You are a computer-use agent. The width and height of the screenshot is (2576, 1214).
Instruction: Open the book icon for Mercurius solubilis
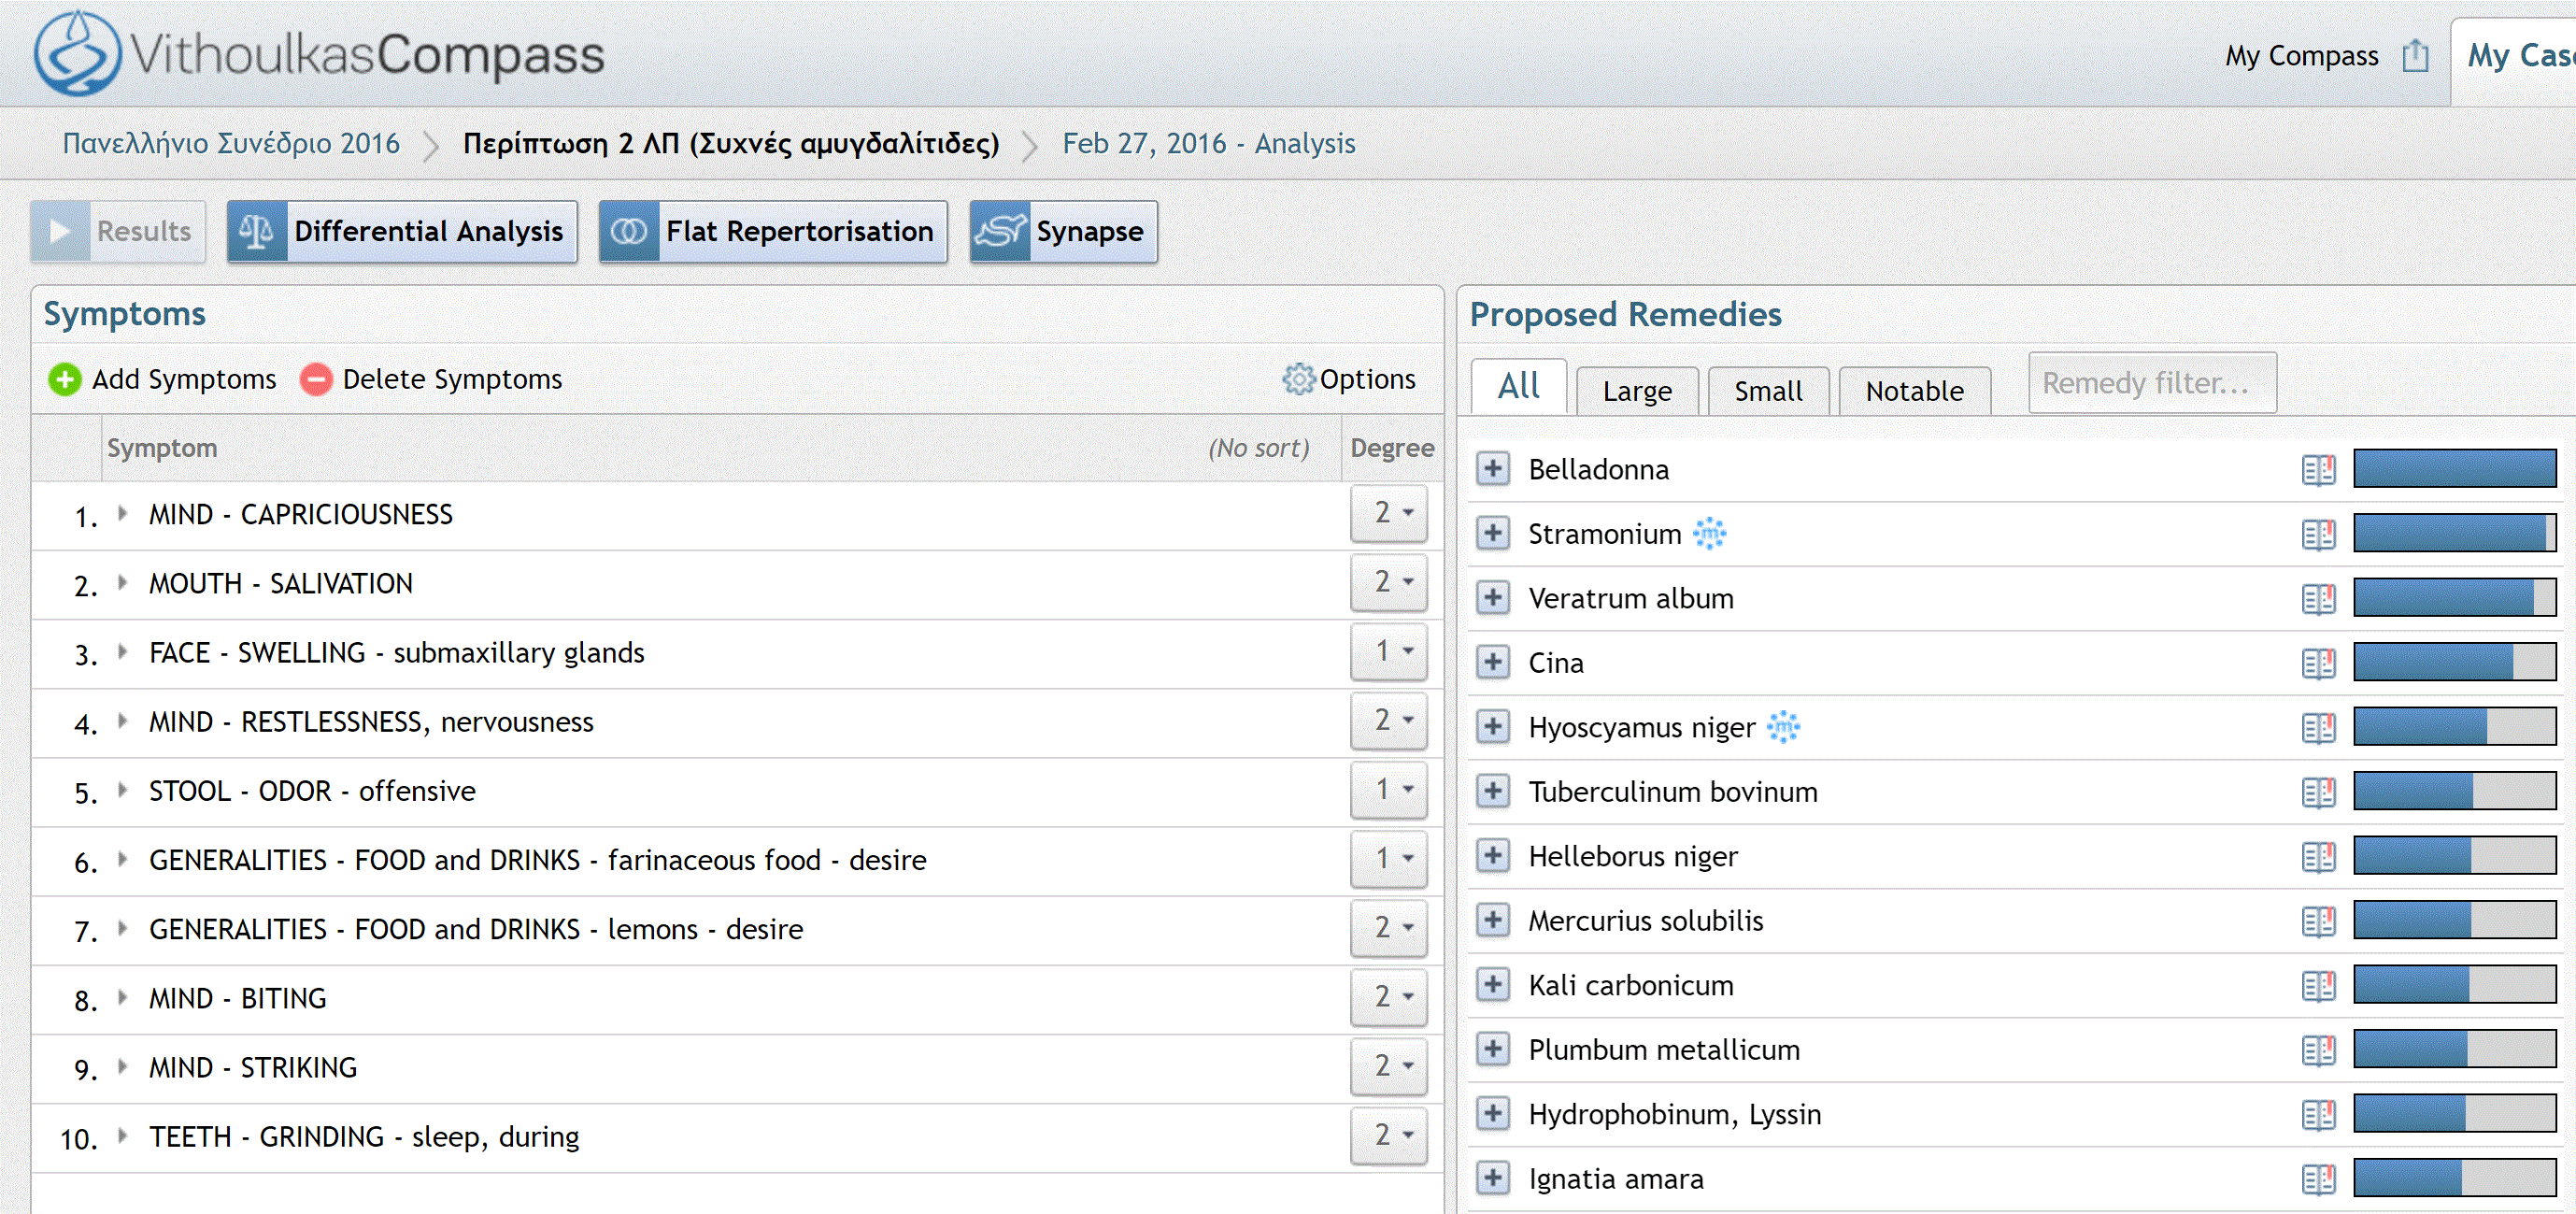click(2318, 921)
